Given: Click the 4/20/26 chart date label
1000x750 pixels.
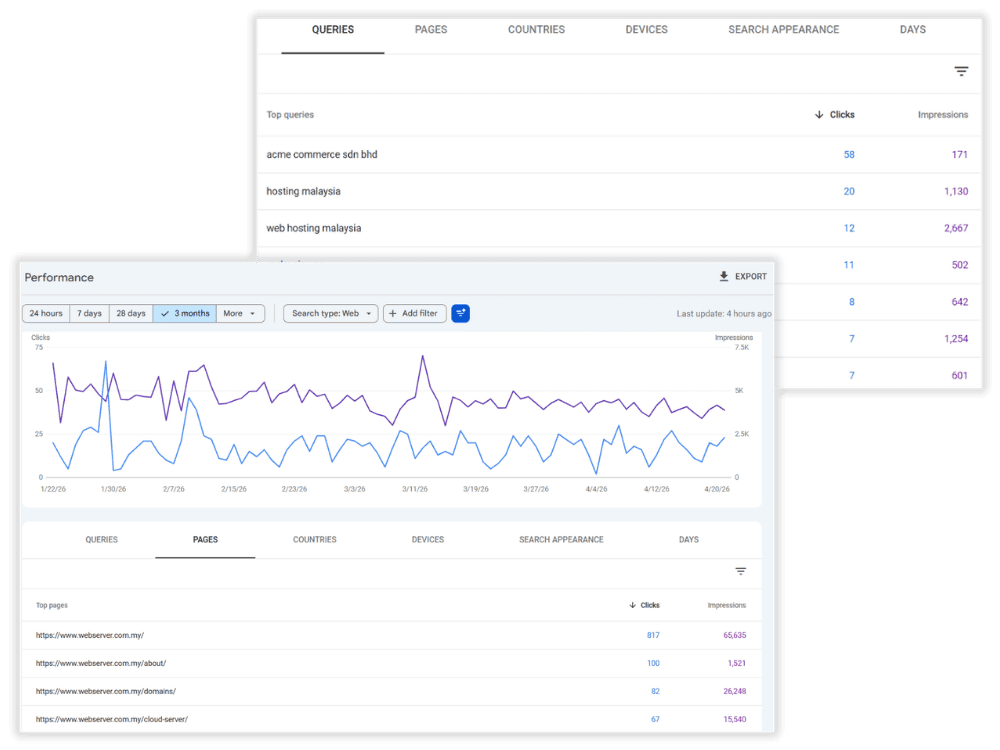Looking at the screenshot, I should [717, 489].
